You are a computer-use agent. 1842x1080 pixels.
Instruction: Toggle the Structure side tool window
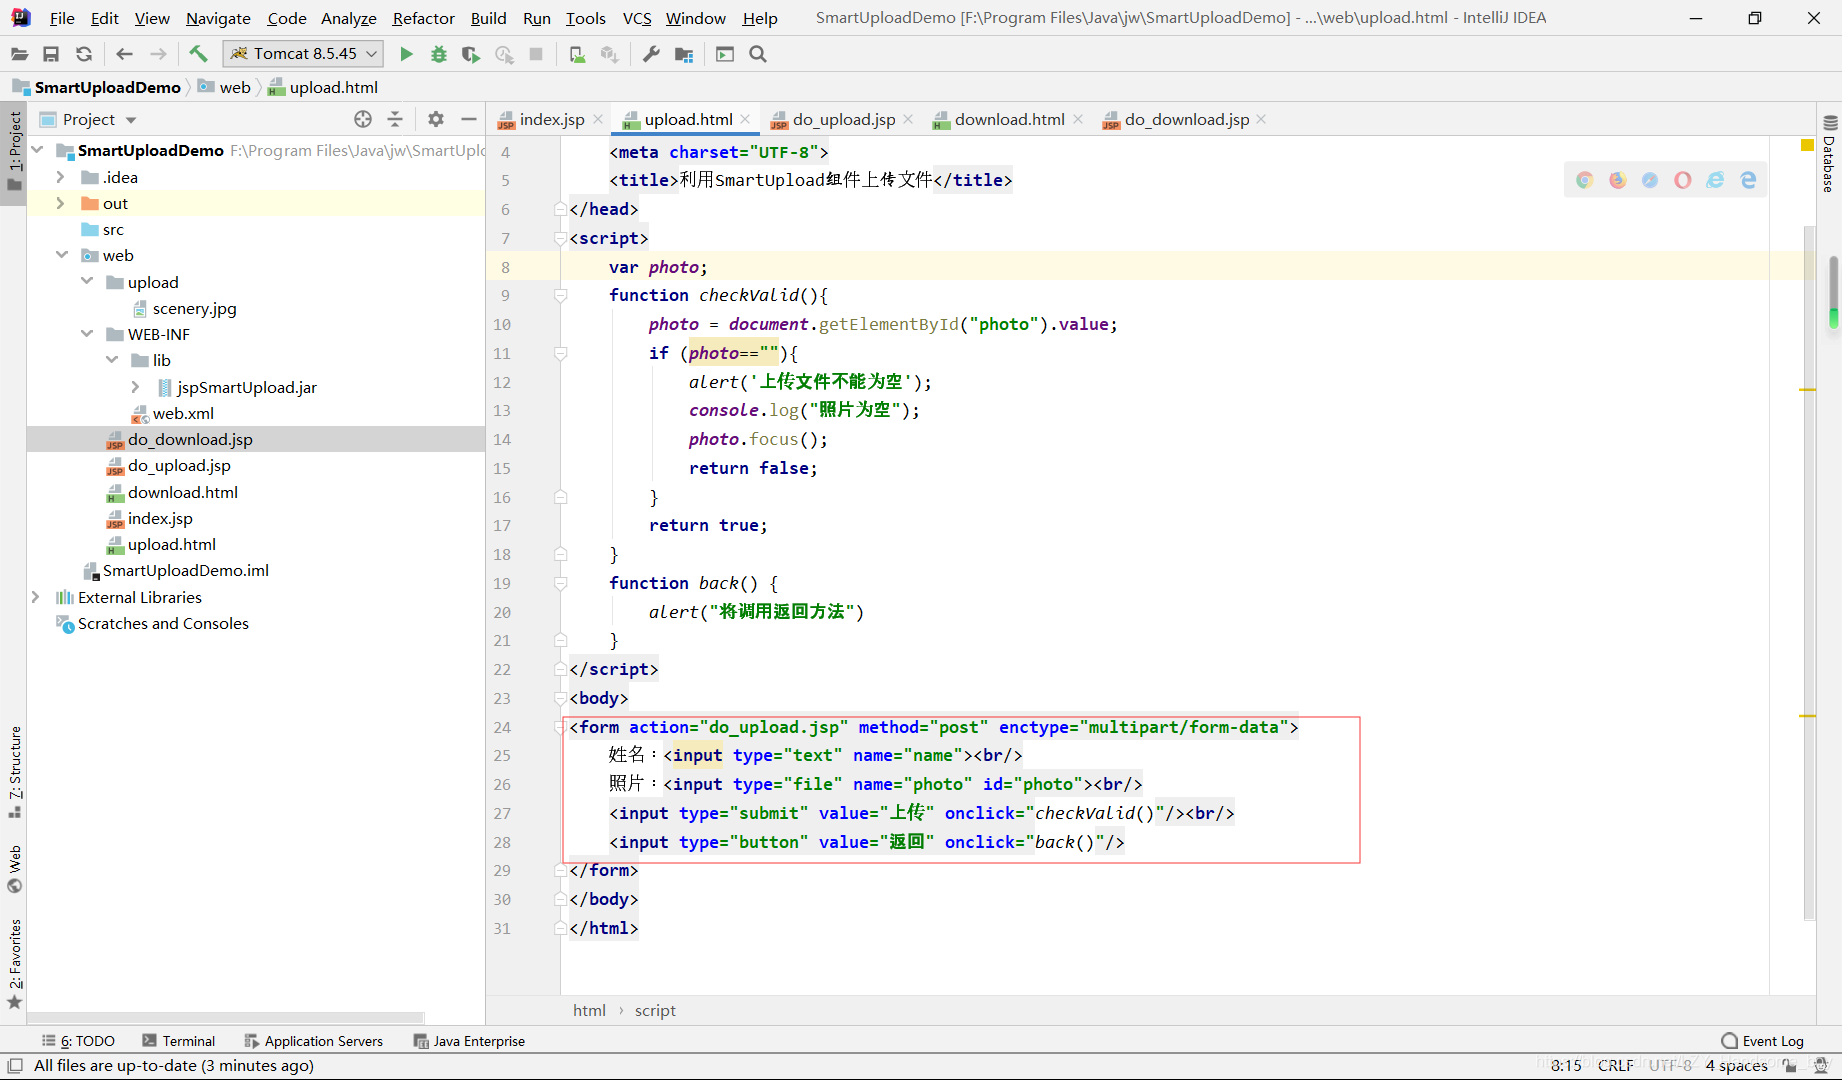coord(14,771)
